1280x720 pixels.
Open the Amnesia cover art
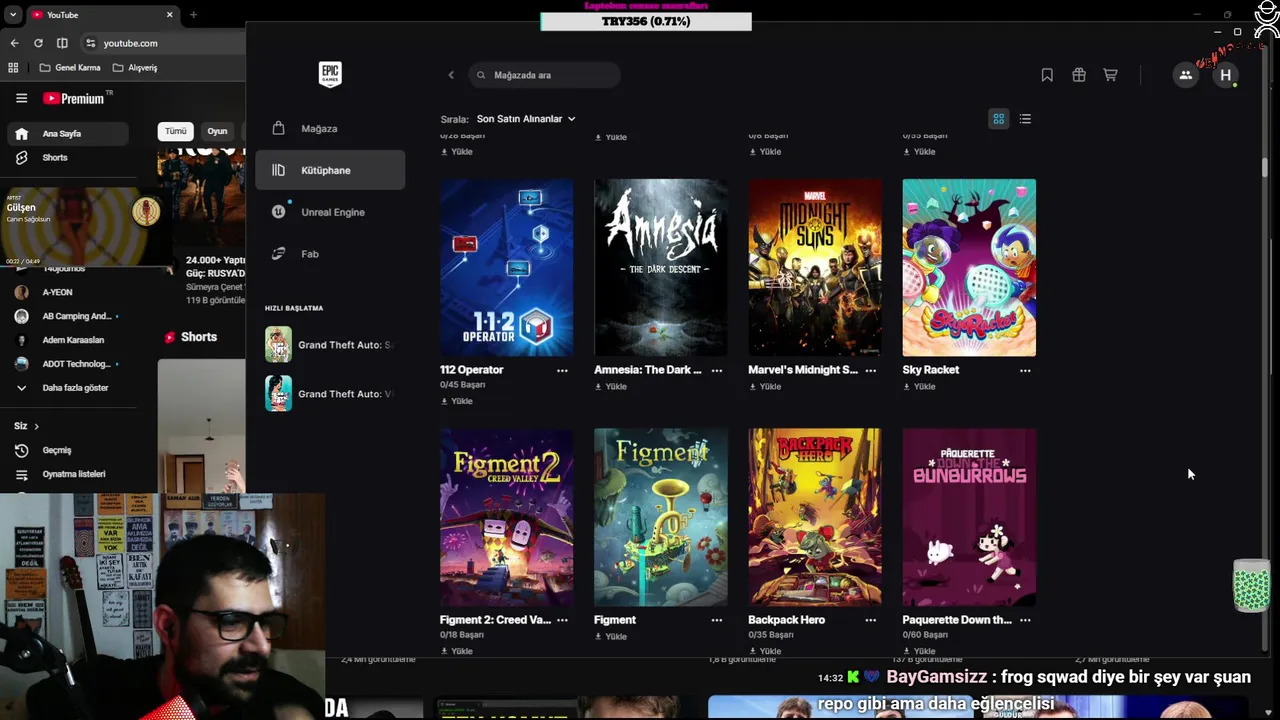pyautogui.click(x=661, y=268)
